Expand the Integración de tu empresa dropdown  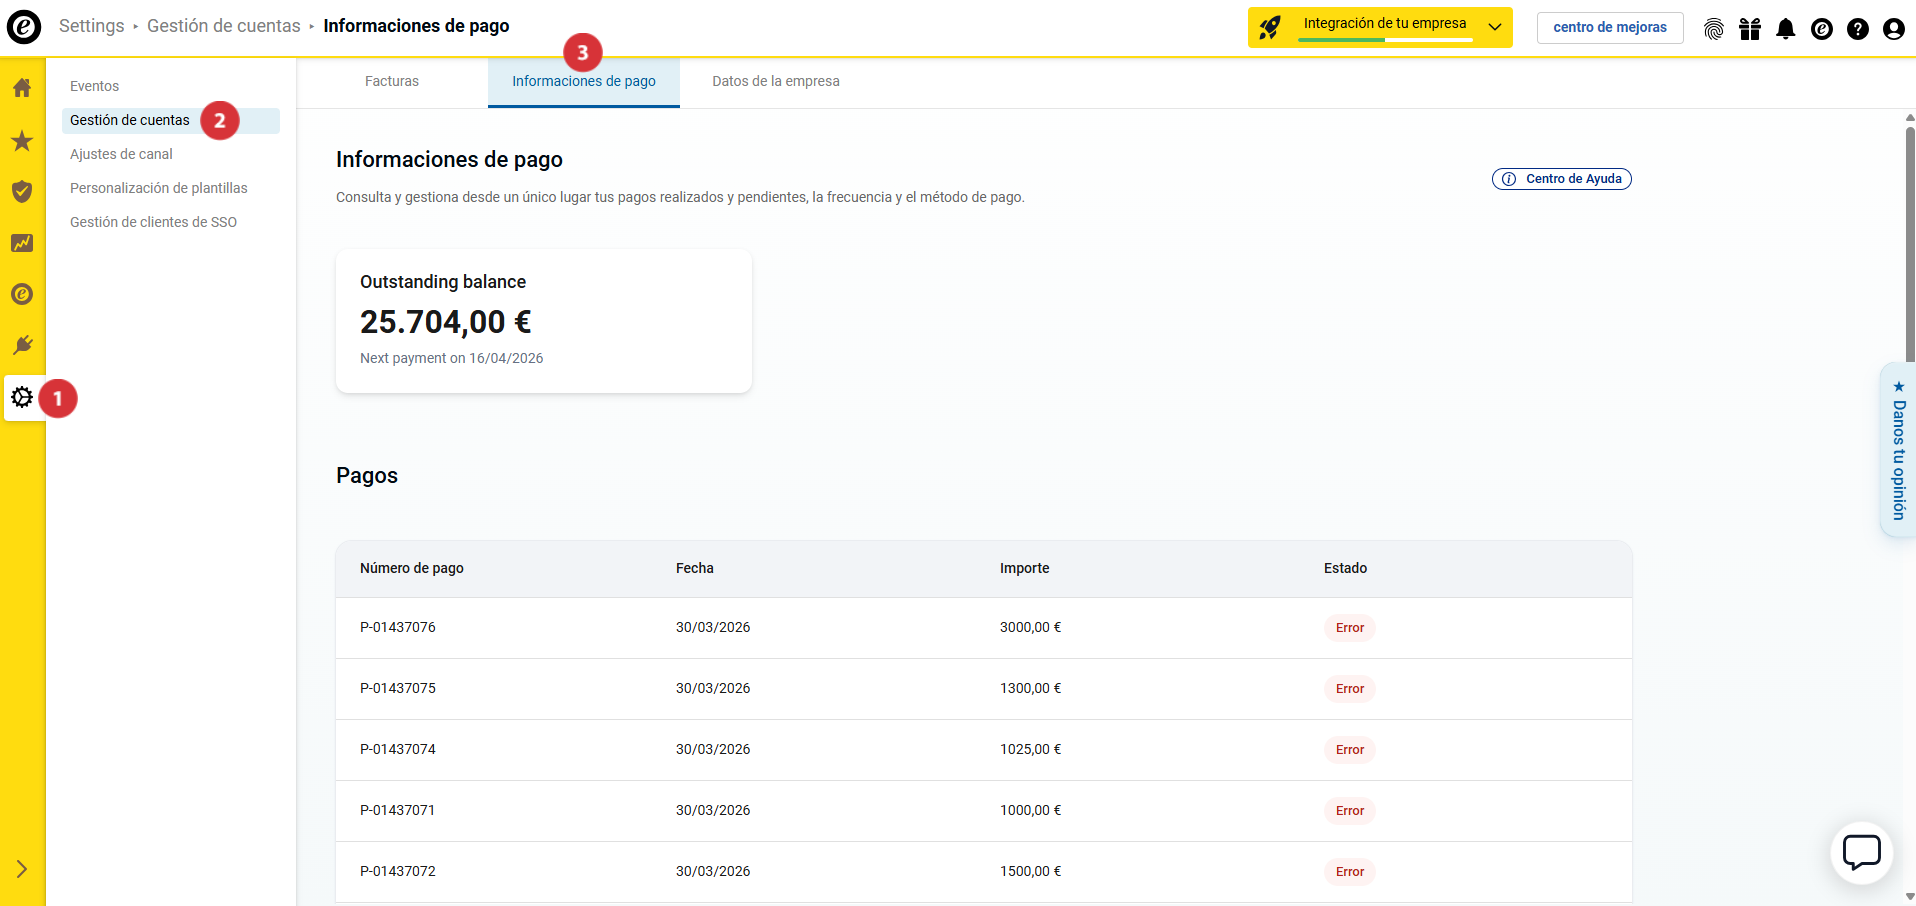[1494, 27]
